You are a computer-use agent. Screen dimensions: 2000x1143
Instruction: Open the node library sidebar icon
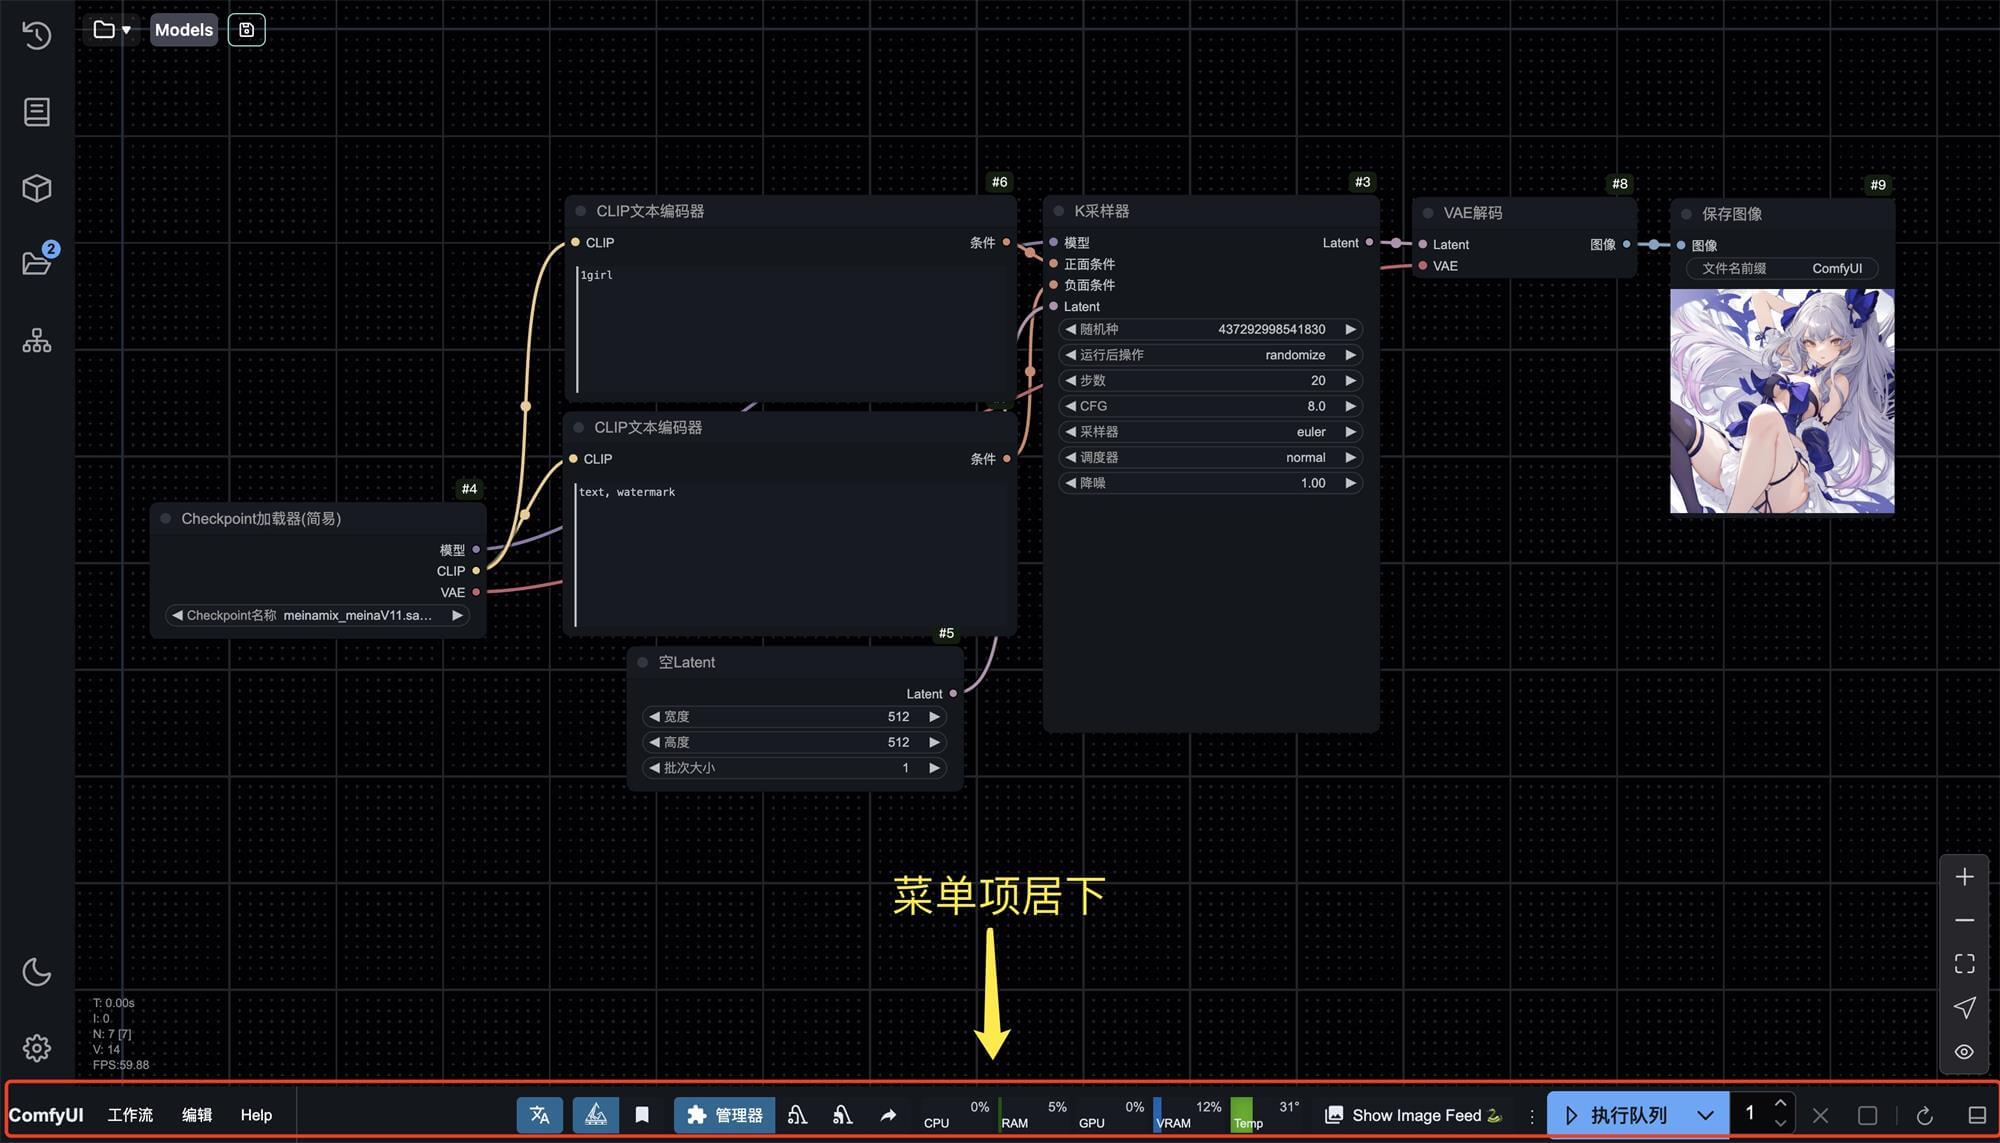pos(37,112)
